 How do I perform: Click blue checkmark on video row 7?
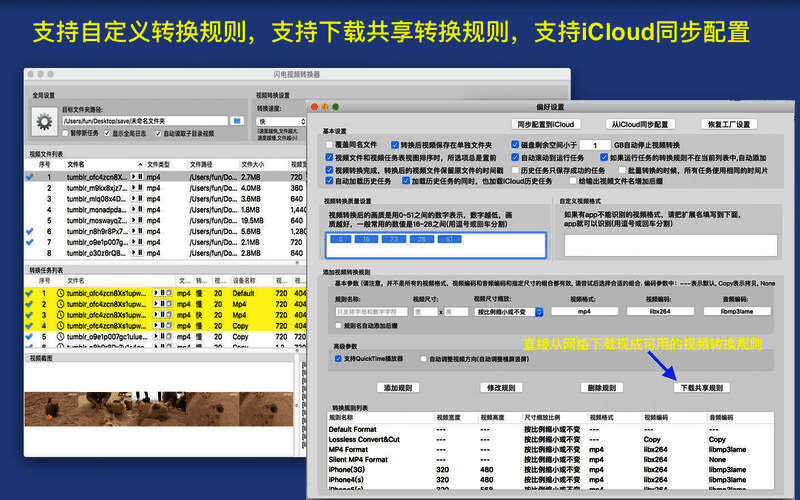(x=29, y=242)
